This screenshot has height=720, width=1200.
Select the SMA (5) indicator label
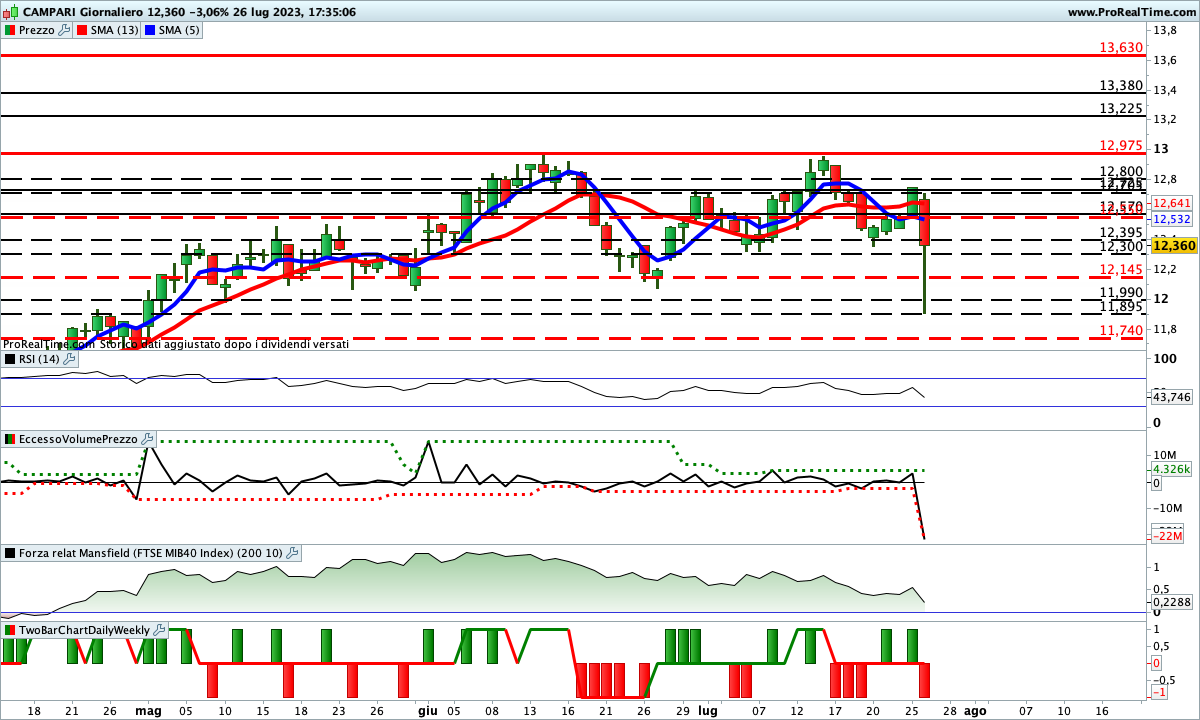click(x=179, y=30)
